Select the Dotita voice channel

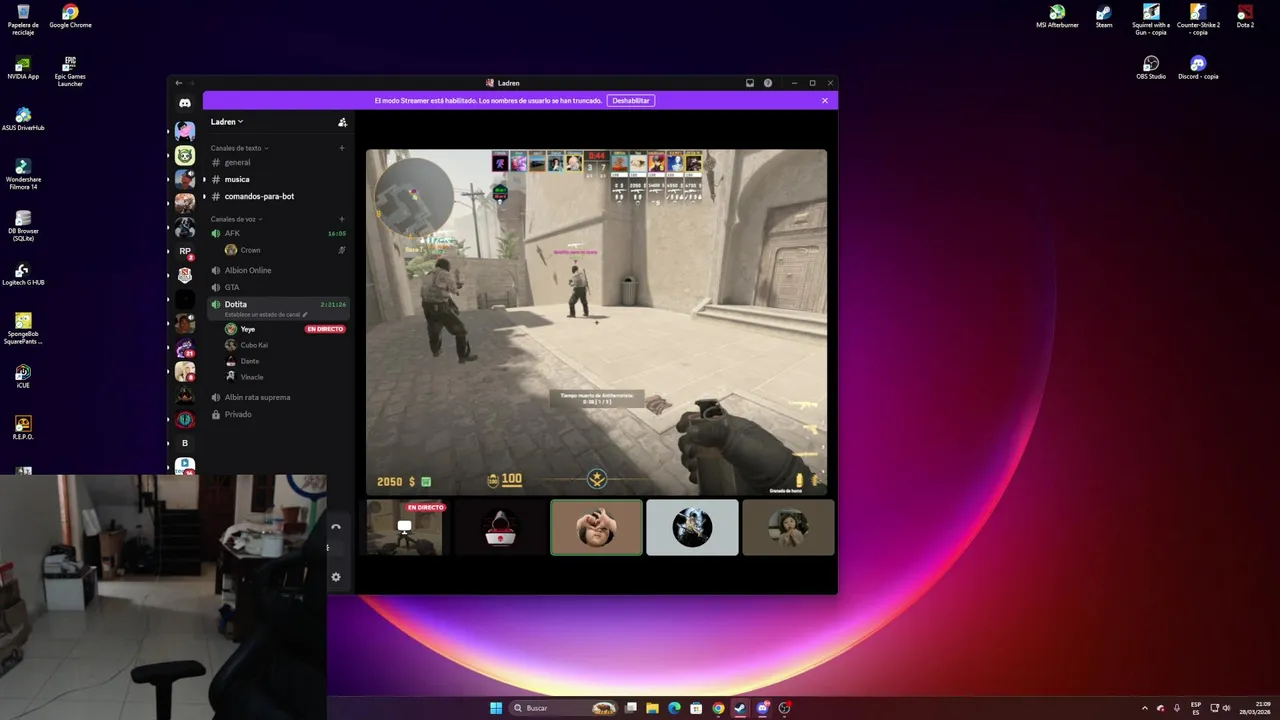click(x=278, y=308)
